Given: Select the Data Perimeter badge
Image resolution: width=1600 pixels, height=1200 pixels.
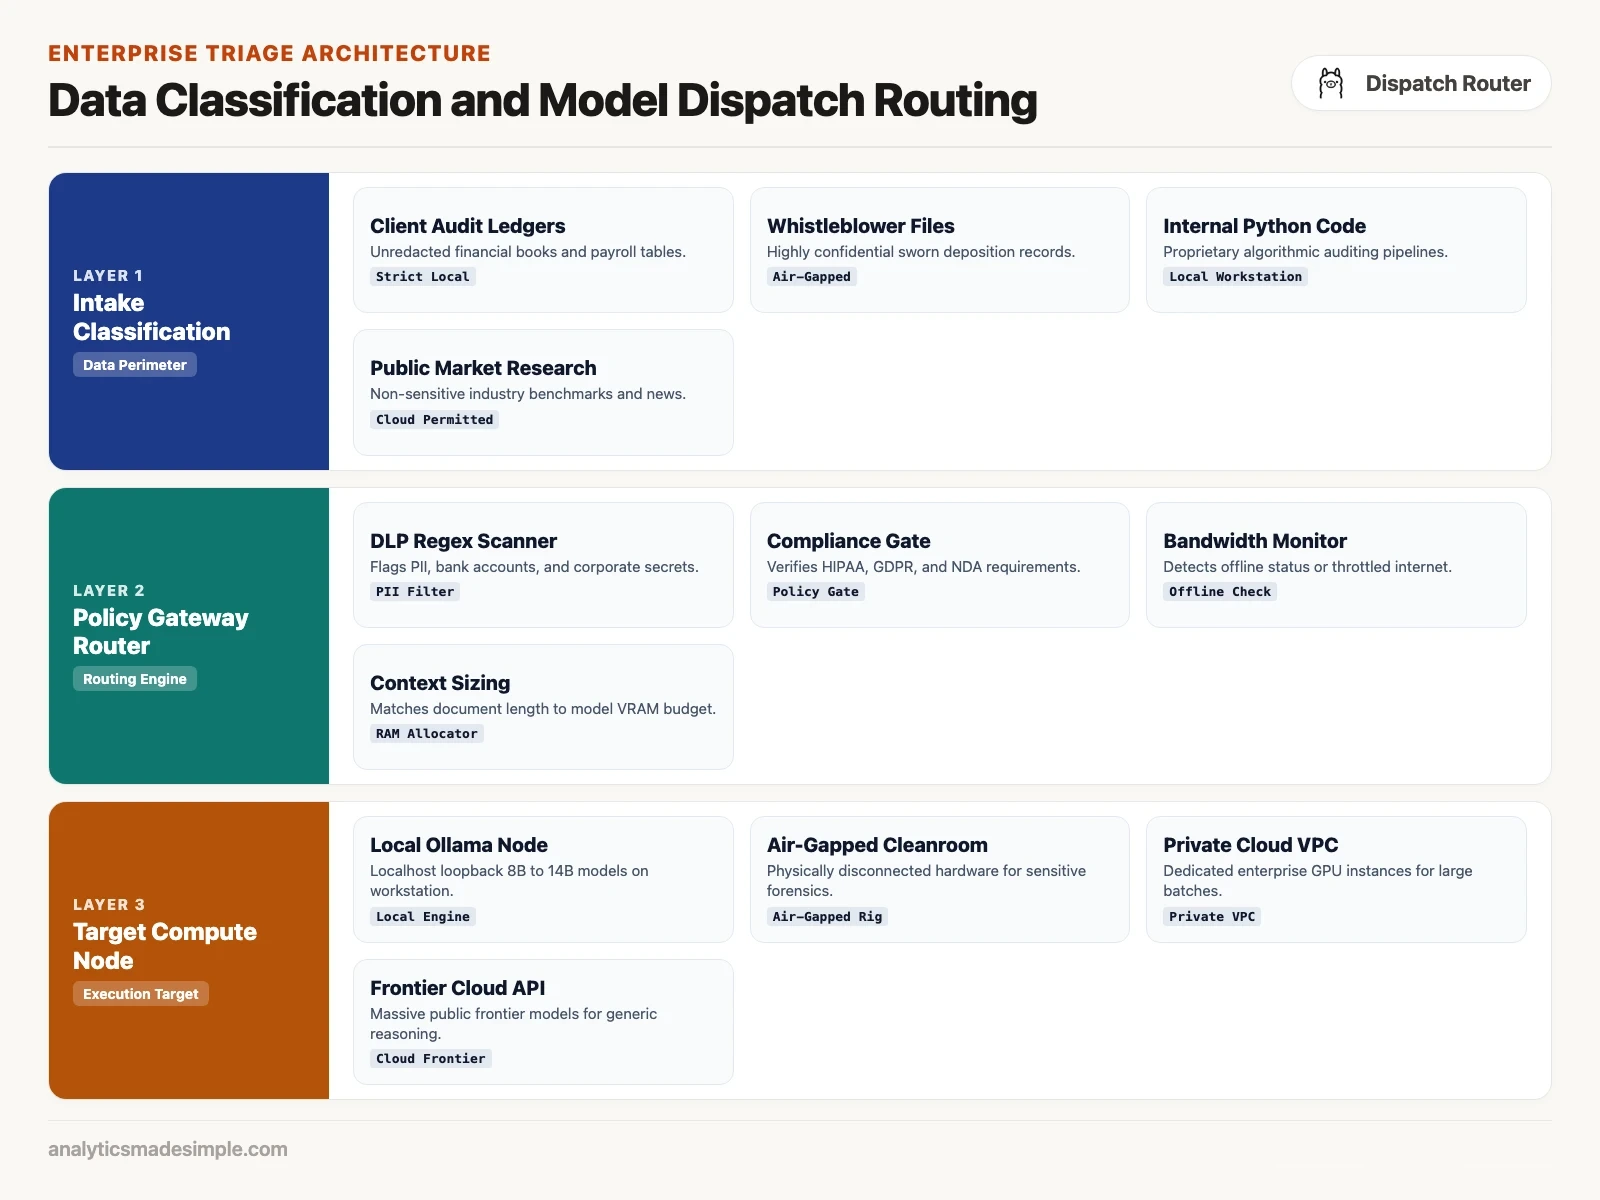Looking at the screenshot, I should click(135, 365).
